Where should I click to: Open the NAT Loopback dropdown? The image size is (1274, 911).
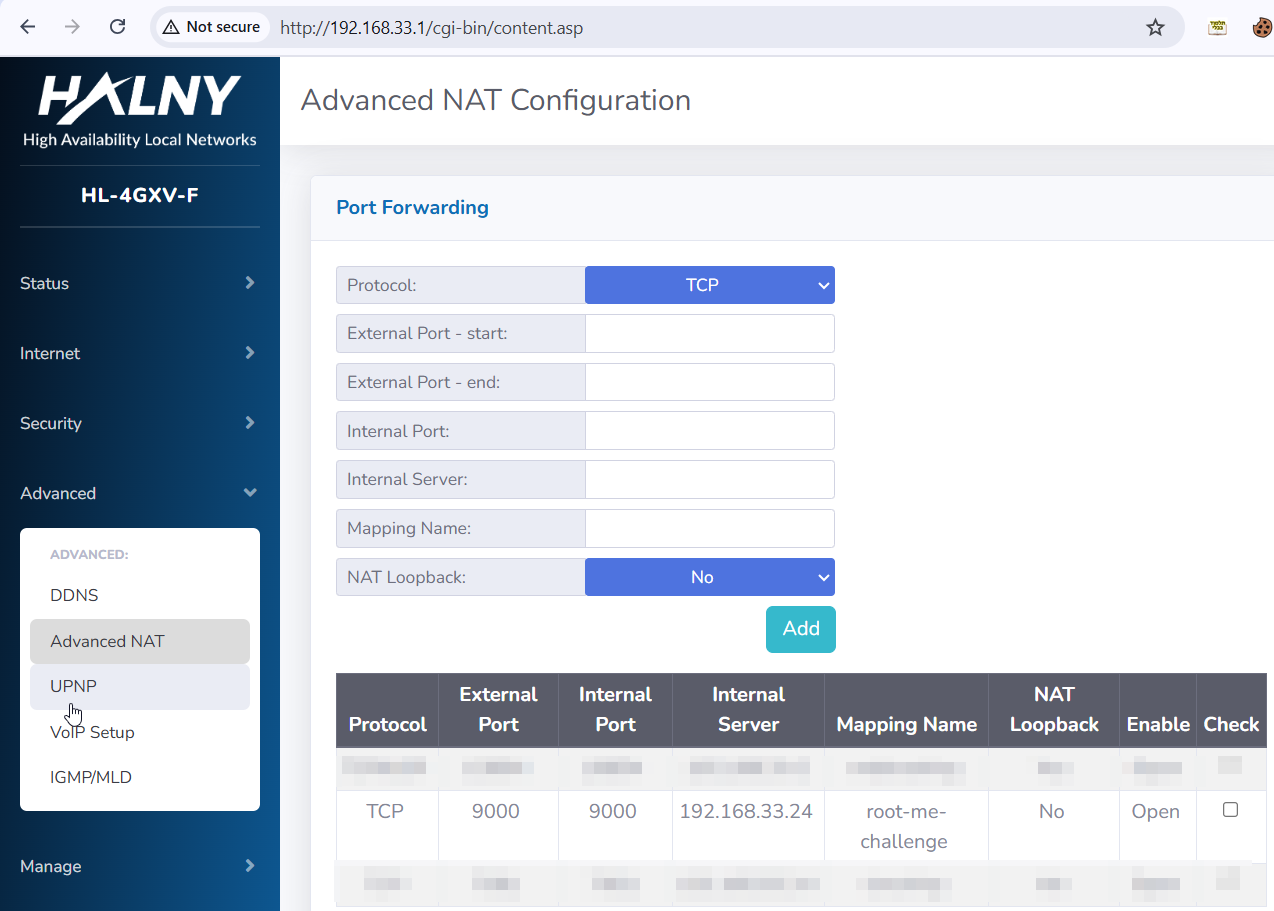709,577
